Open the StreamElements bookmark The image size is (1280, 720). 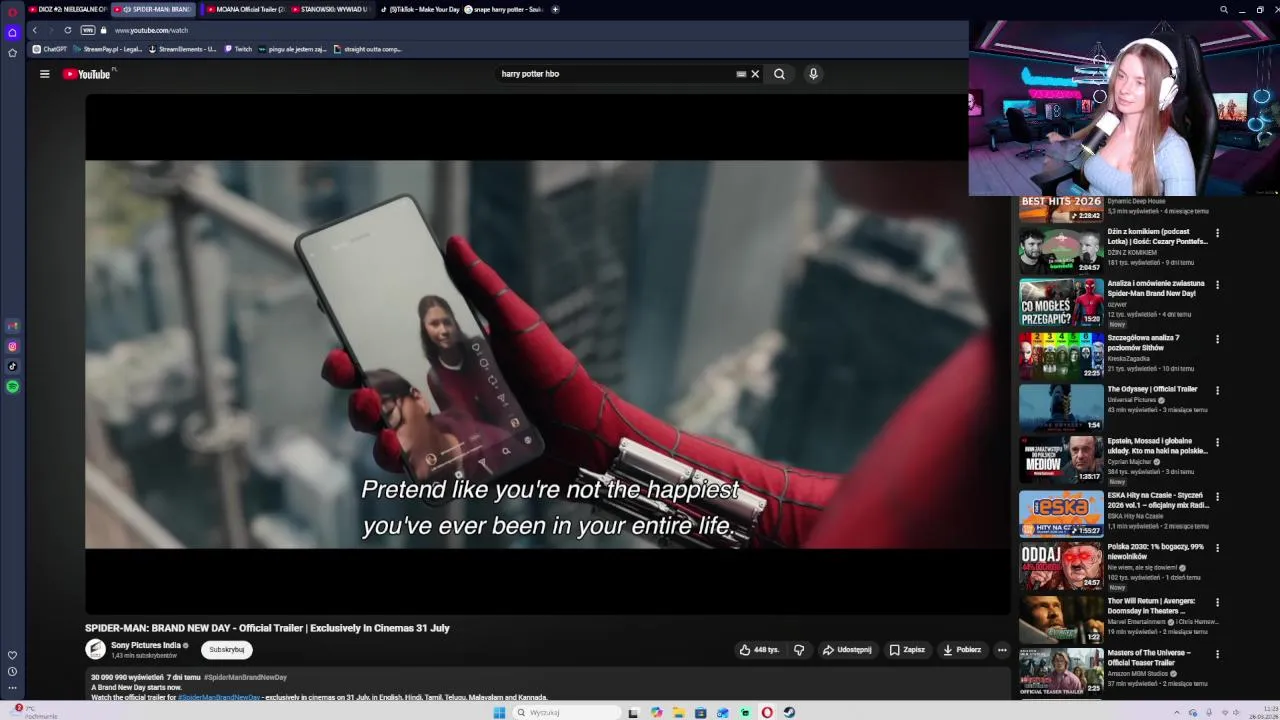click(182, 49)
